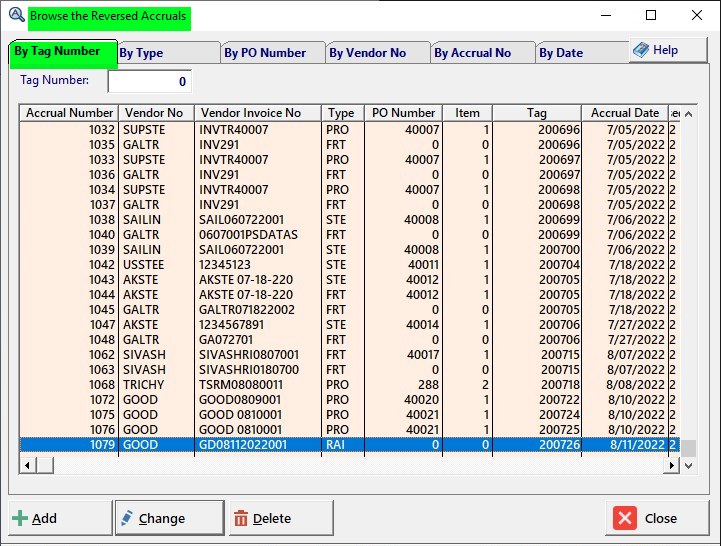The image size is (721, 546).
Task: Click PO number 40017 cell
Action: tap(423, 355)
